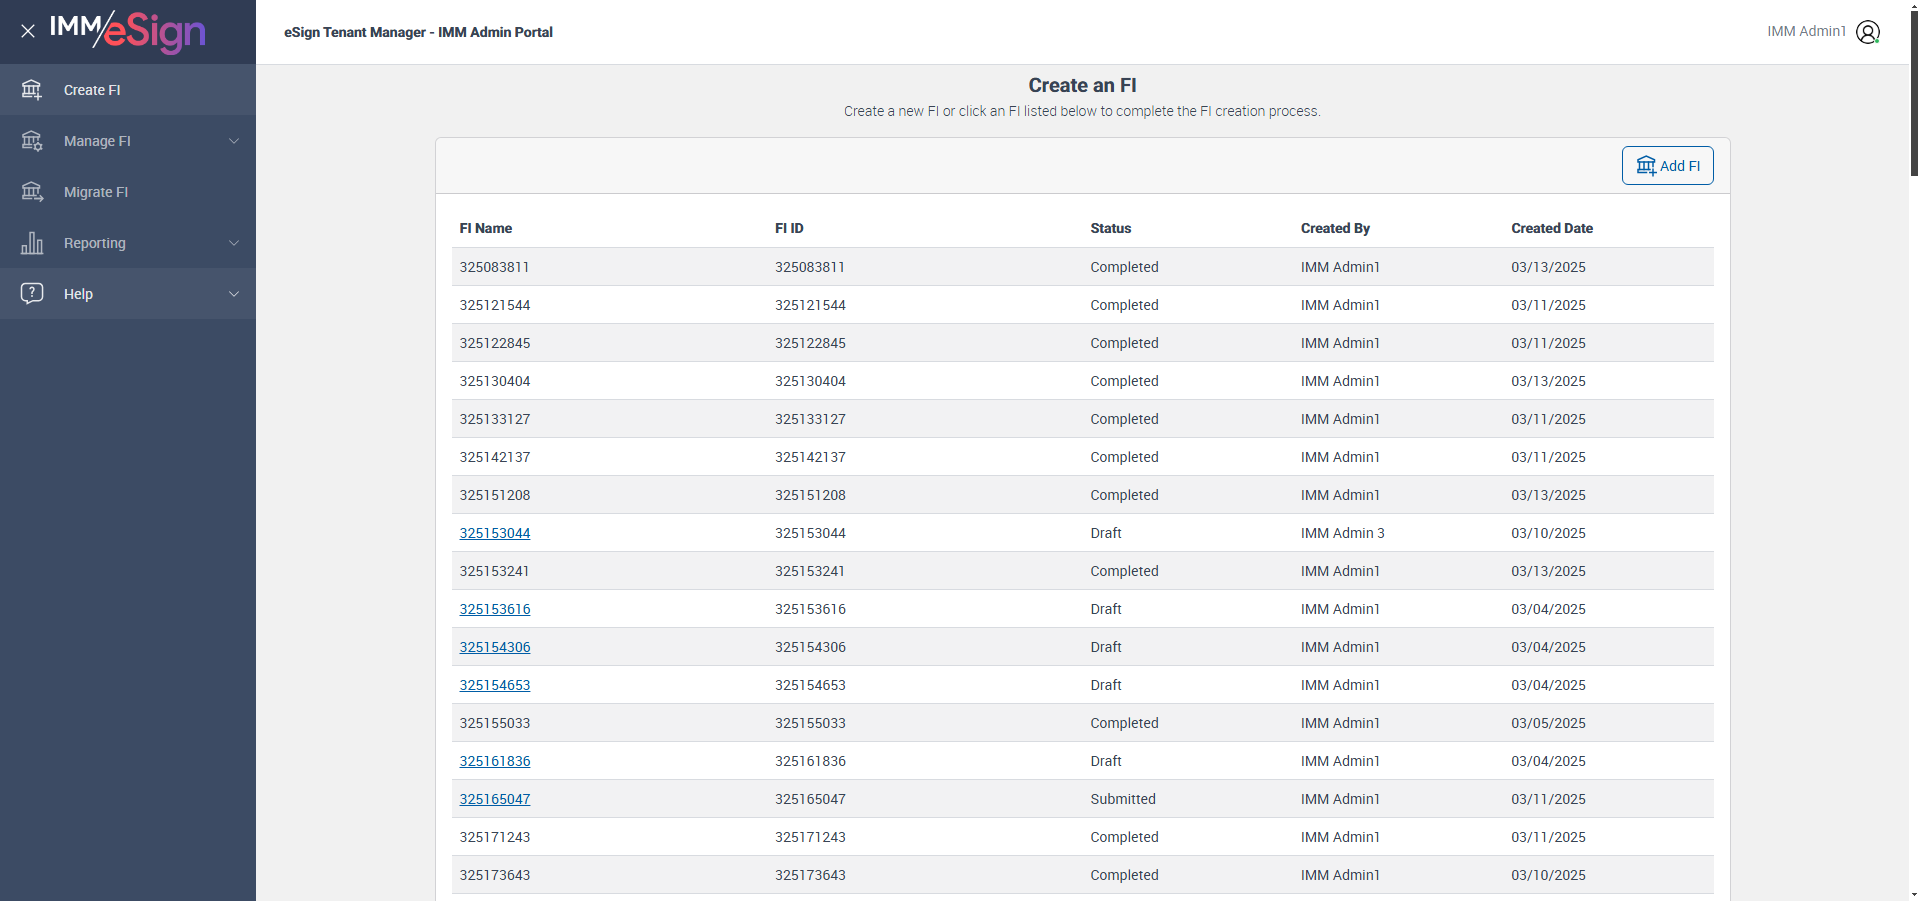
Task: Expand the Reporting menu chevron
Action: (x=234, y=243)
